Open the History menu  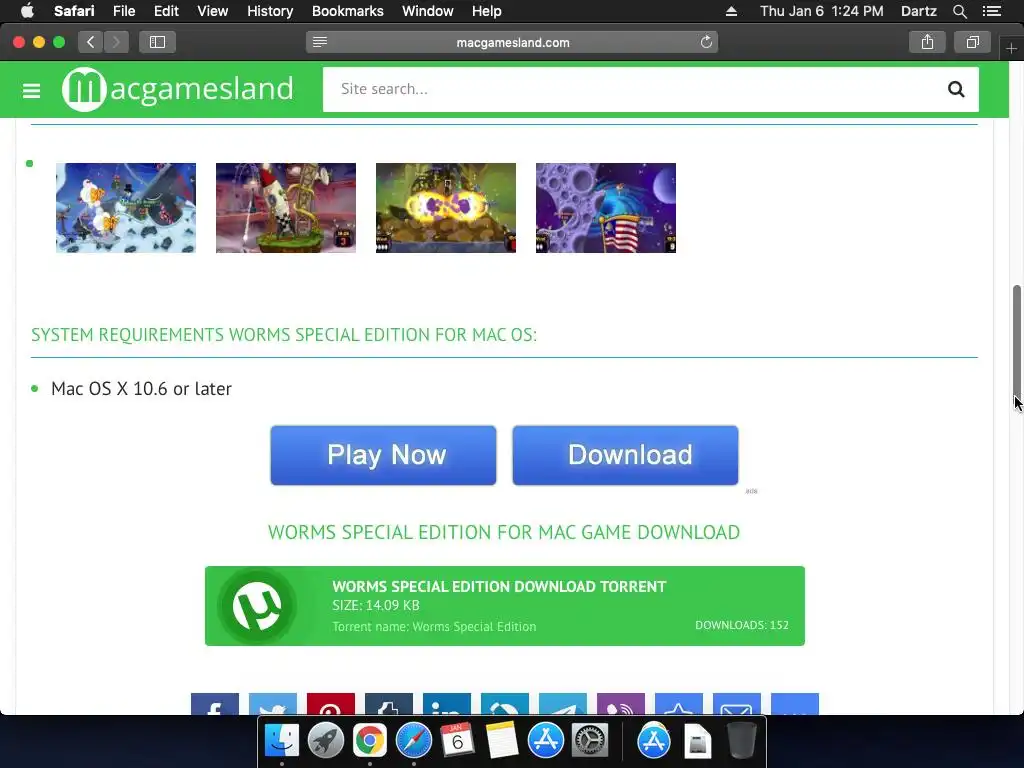(270, 11)
